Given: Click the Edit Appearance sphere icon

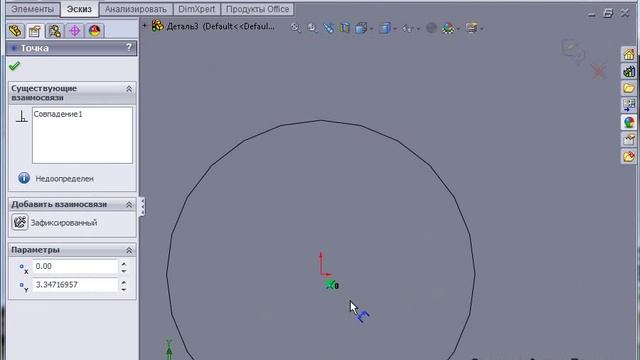Looking at the screenshot, I should (431, 28).
